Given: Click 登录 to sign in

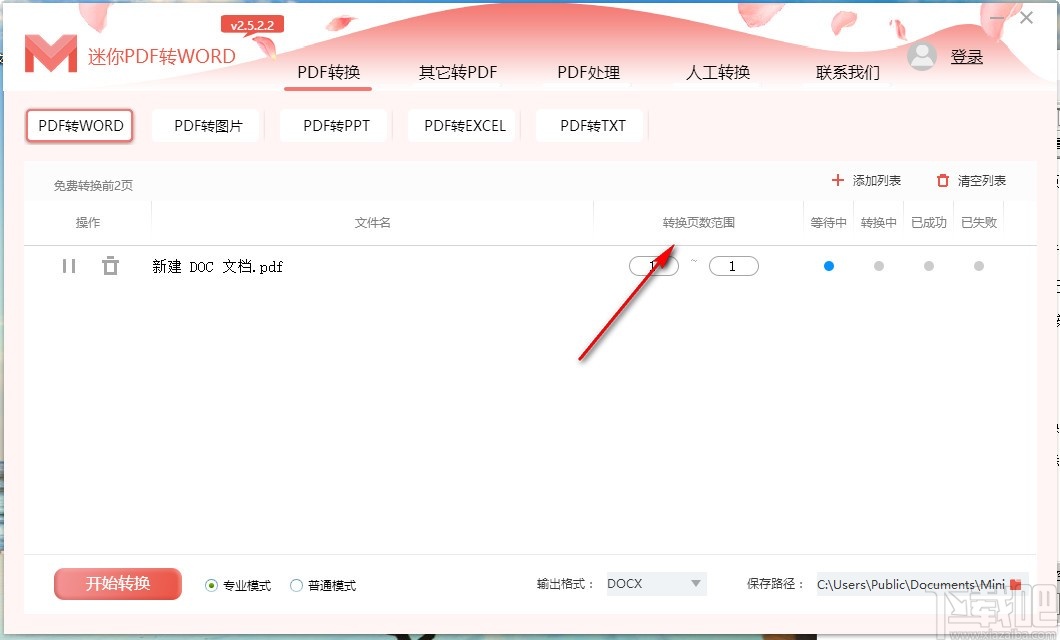Looking at the screenshot, I should [x=967, y=57].
